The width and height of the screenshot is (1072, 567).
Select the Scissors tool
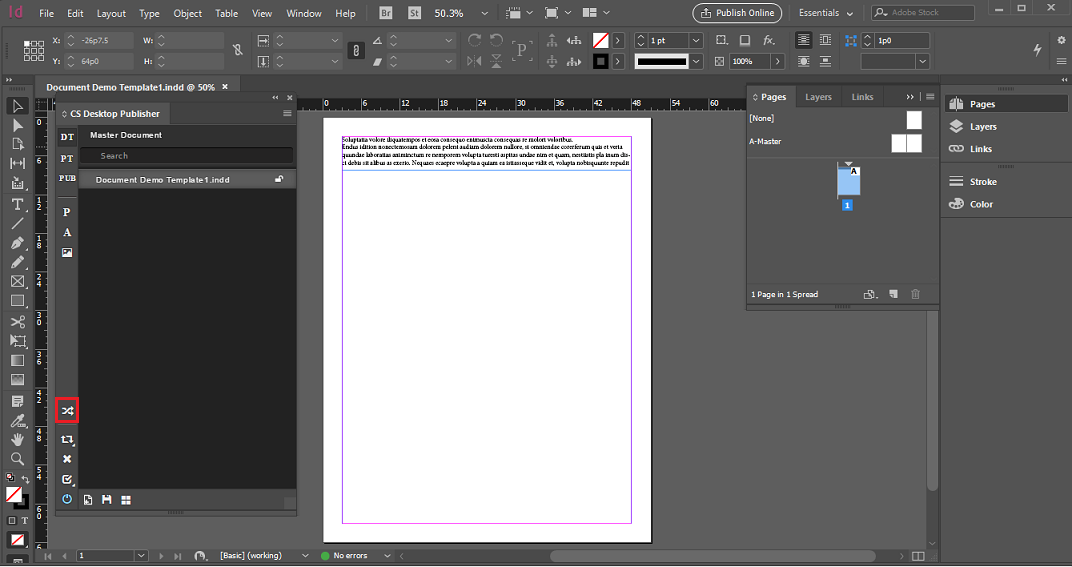coord(18,321)
